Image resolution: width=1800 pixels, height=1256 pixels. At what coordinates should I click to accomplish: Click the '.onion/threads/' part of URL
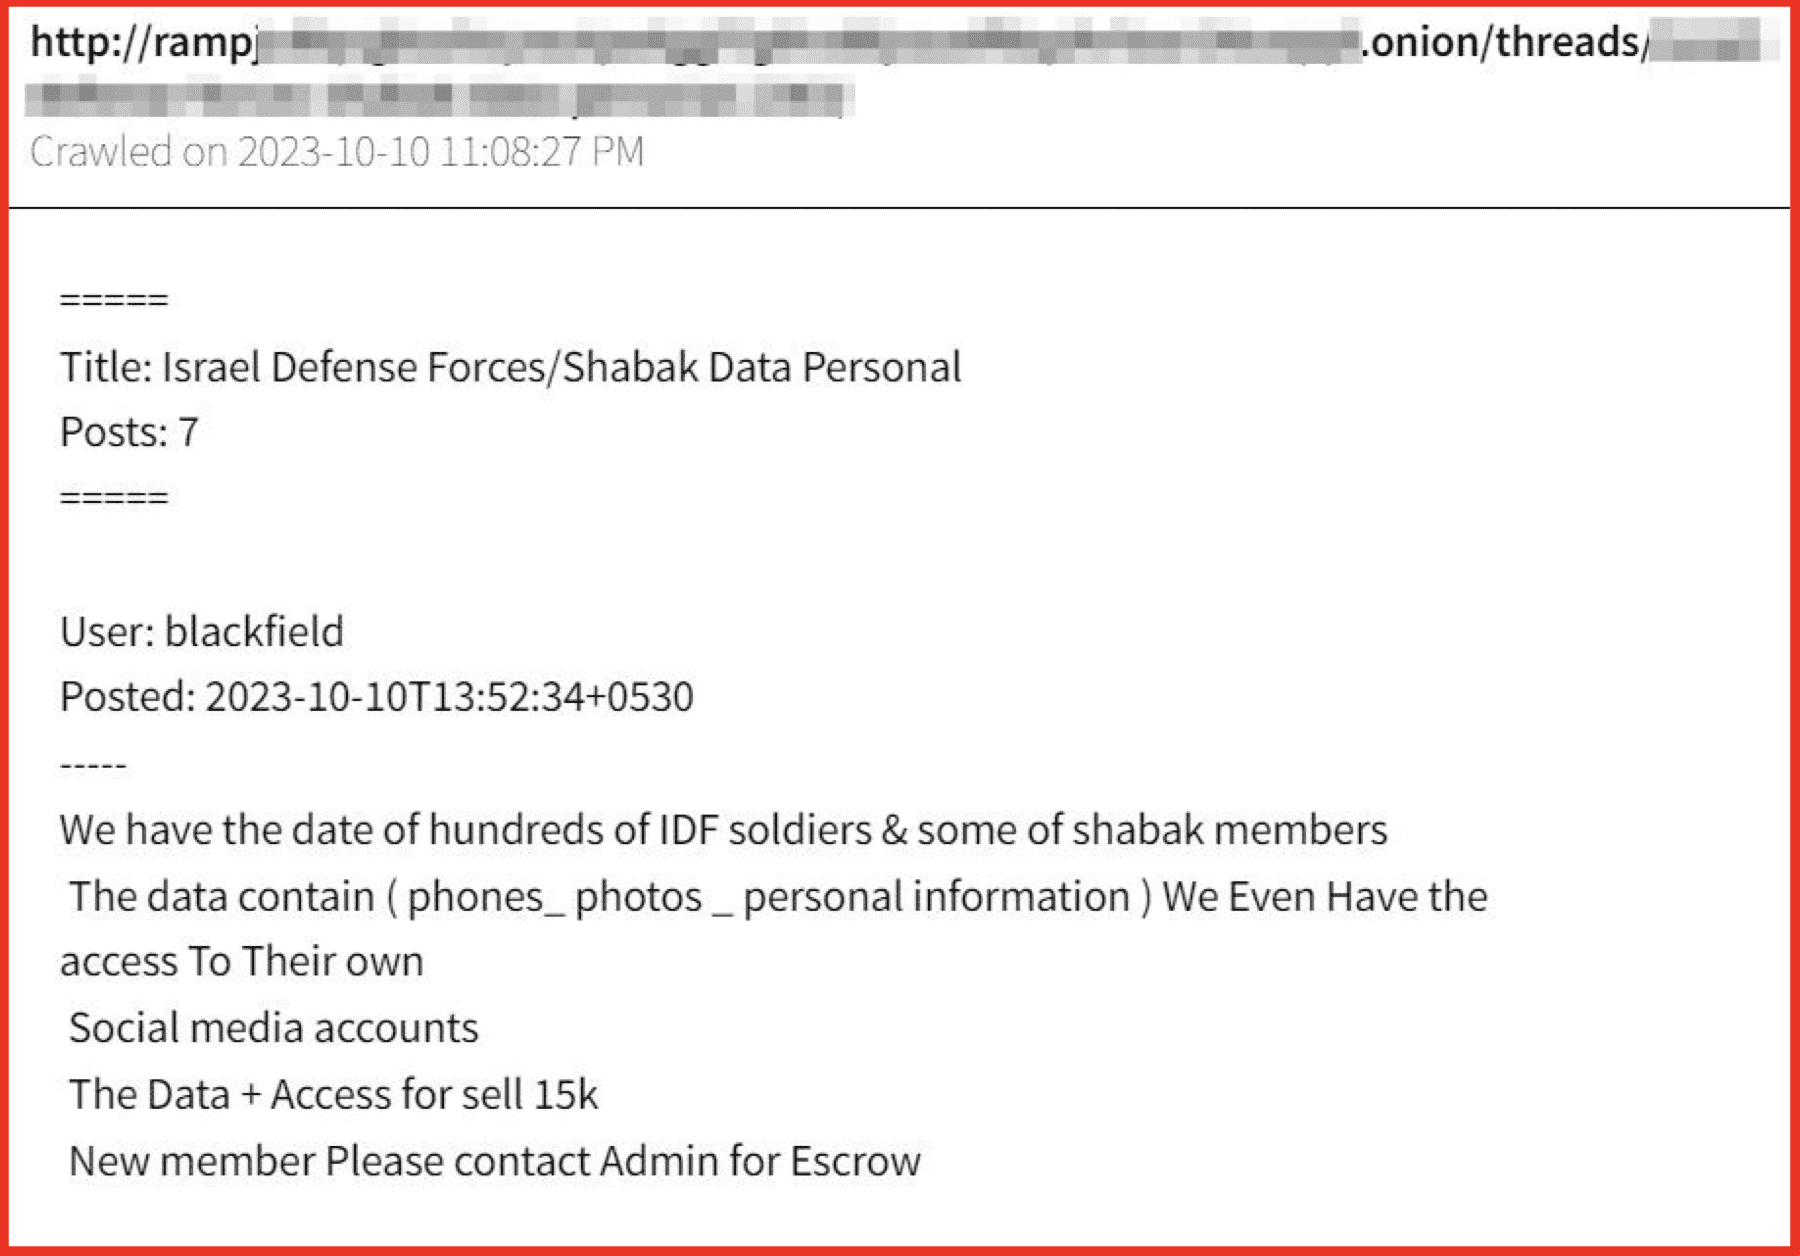click(1503, 43)
